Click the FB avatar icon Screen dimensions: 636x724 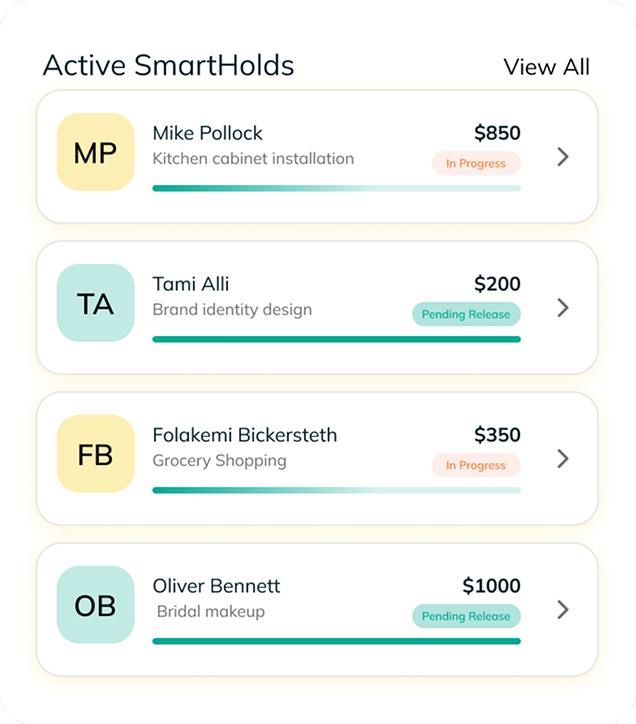pyautogui.click(x=95, y=454)
